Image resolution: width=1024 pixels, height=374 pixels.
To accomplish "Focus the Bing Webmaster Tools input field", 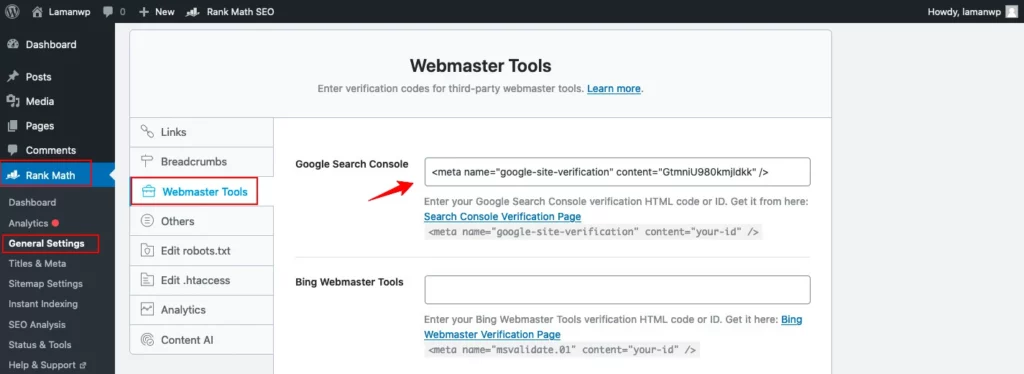I will 617,290.
